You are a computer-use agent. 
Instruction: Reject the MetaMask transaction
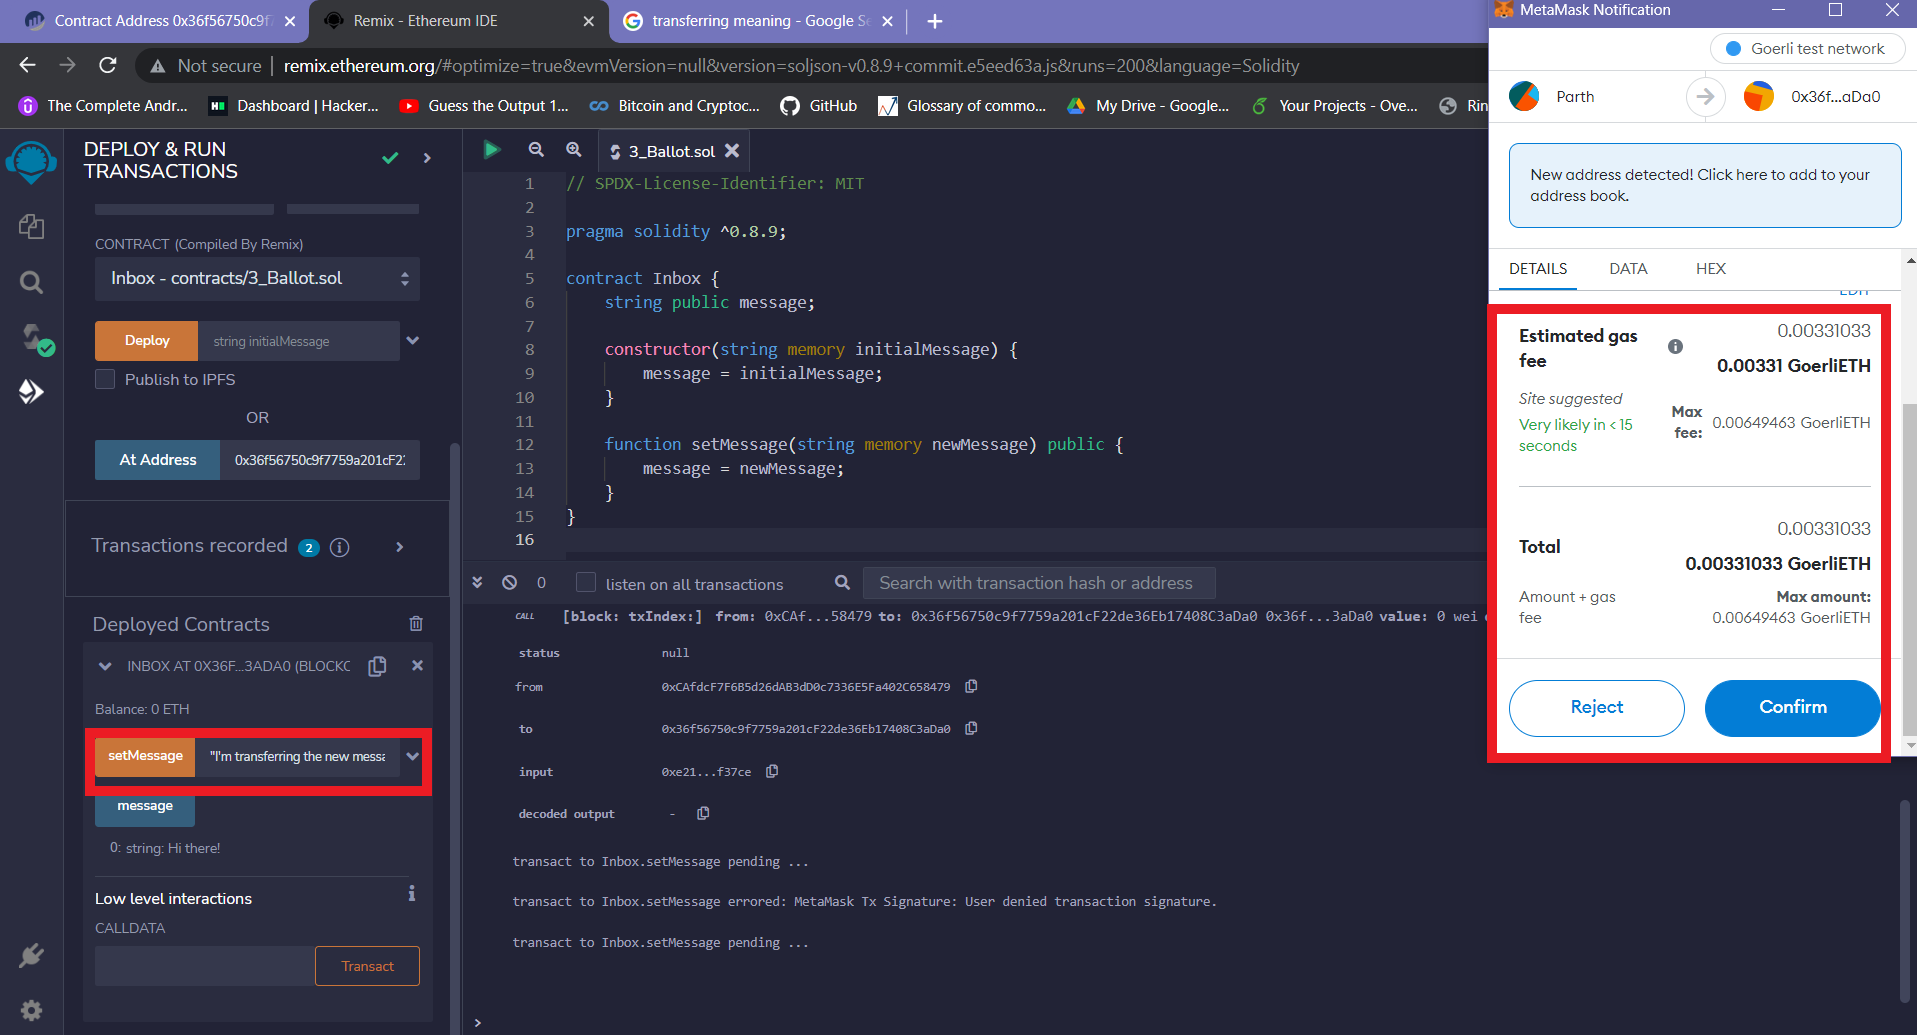coord(1596,707)
